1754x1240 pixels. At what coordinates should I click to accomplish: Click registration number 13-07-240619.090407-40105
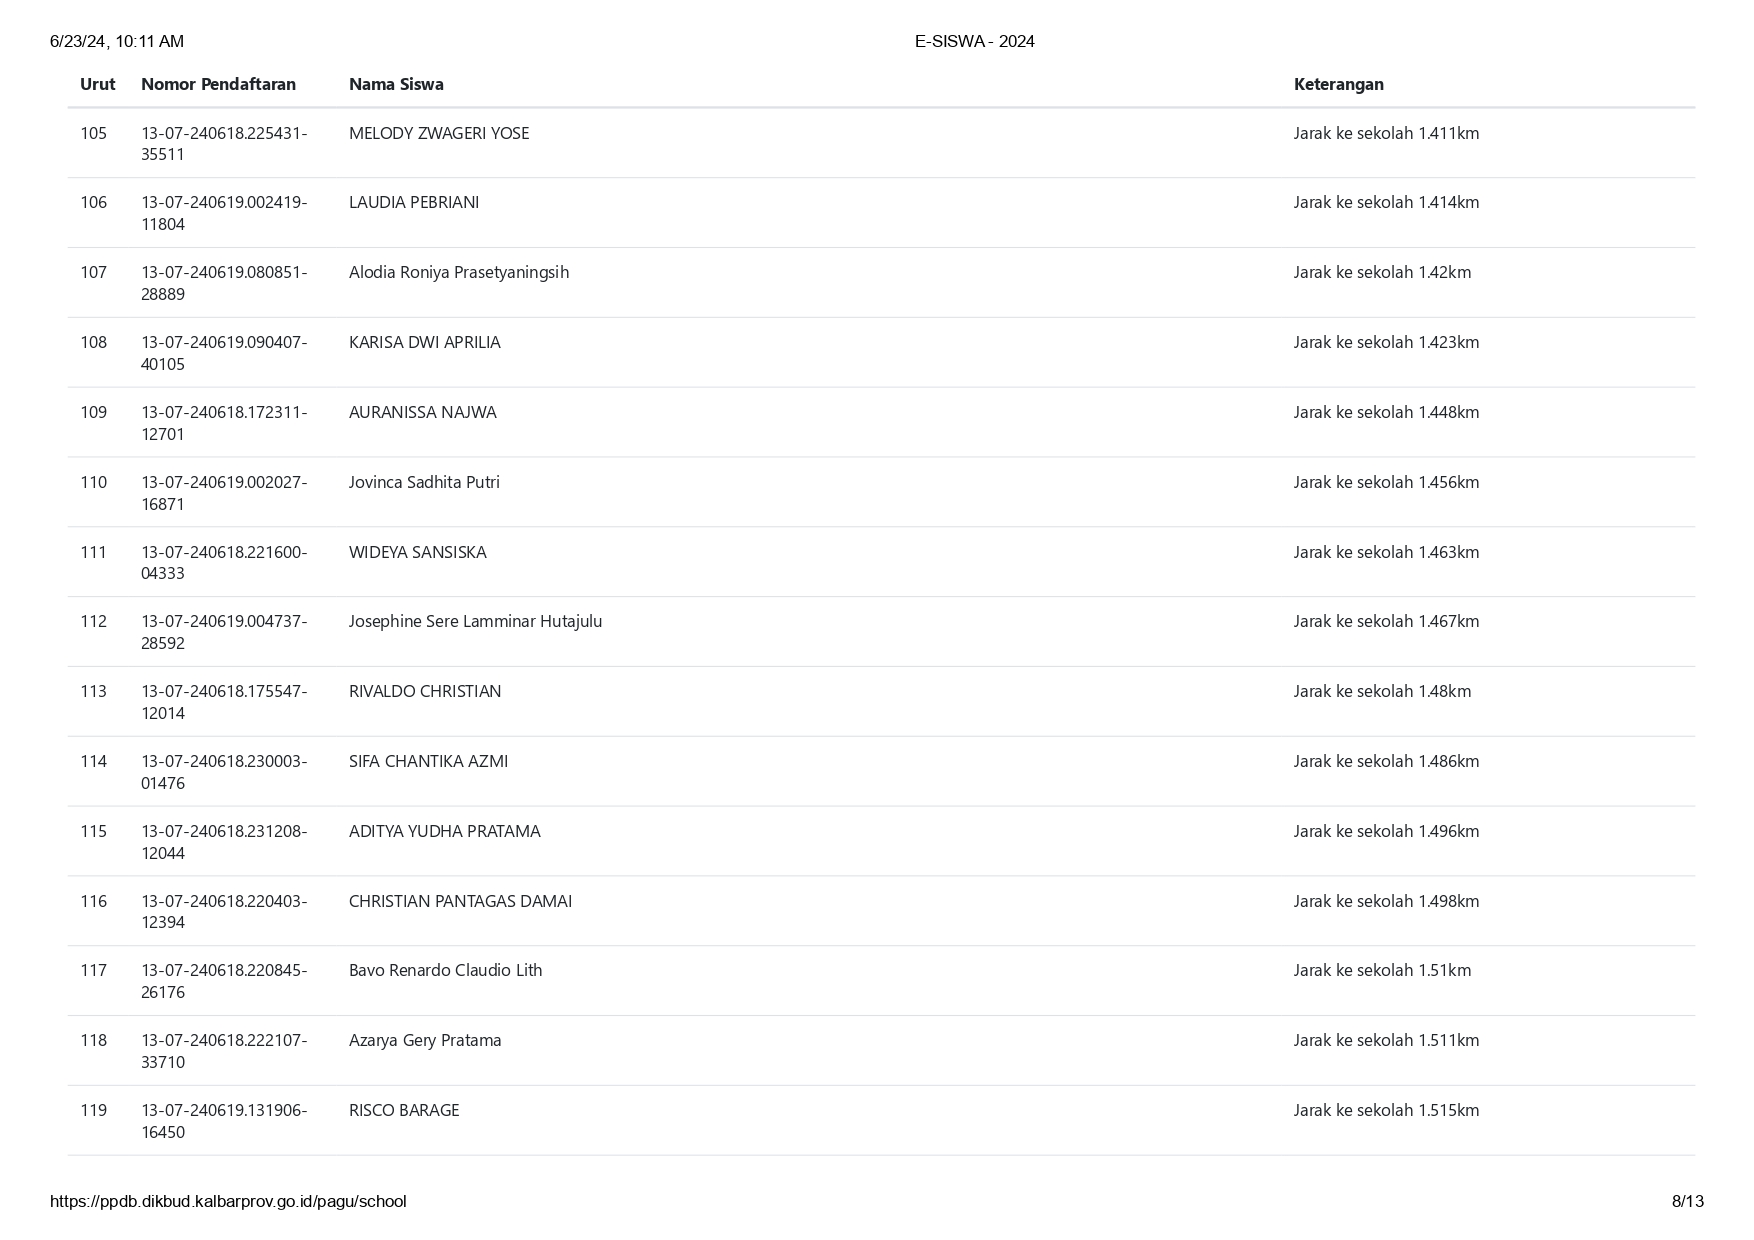(x=224, y=353)
